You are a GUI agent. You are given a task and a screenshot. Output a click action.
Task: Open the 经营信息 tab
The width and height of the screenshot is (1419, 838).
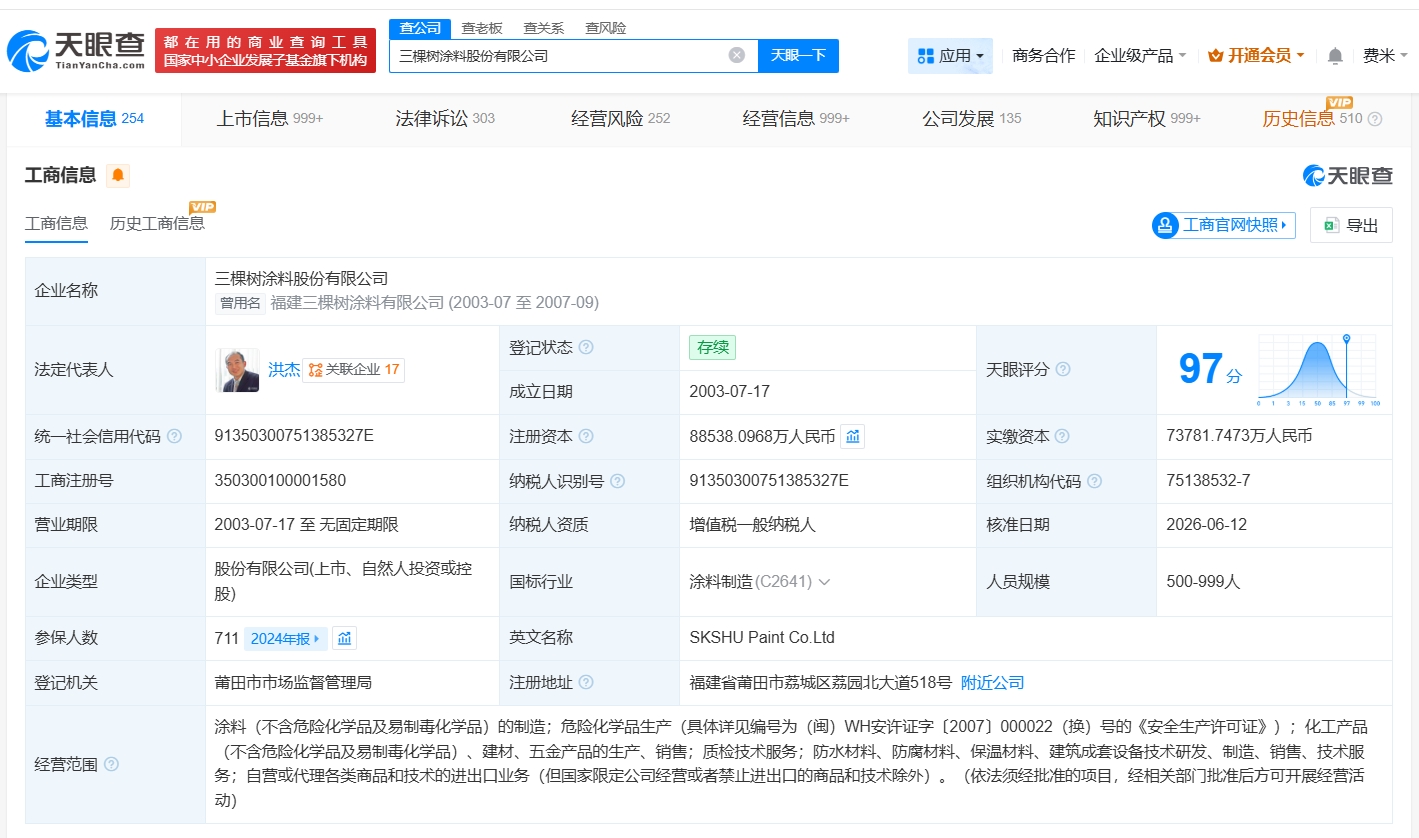tap(796, 119)
